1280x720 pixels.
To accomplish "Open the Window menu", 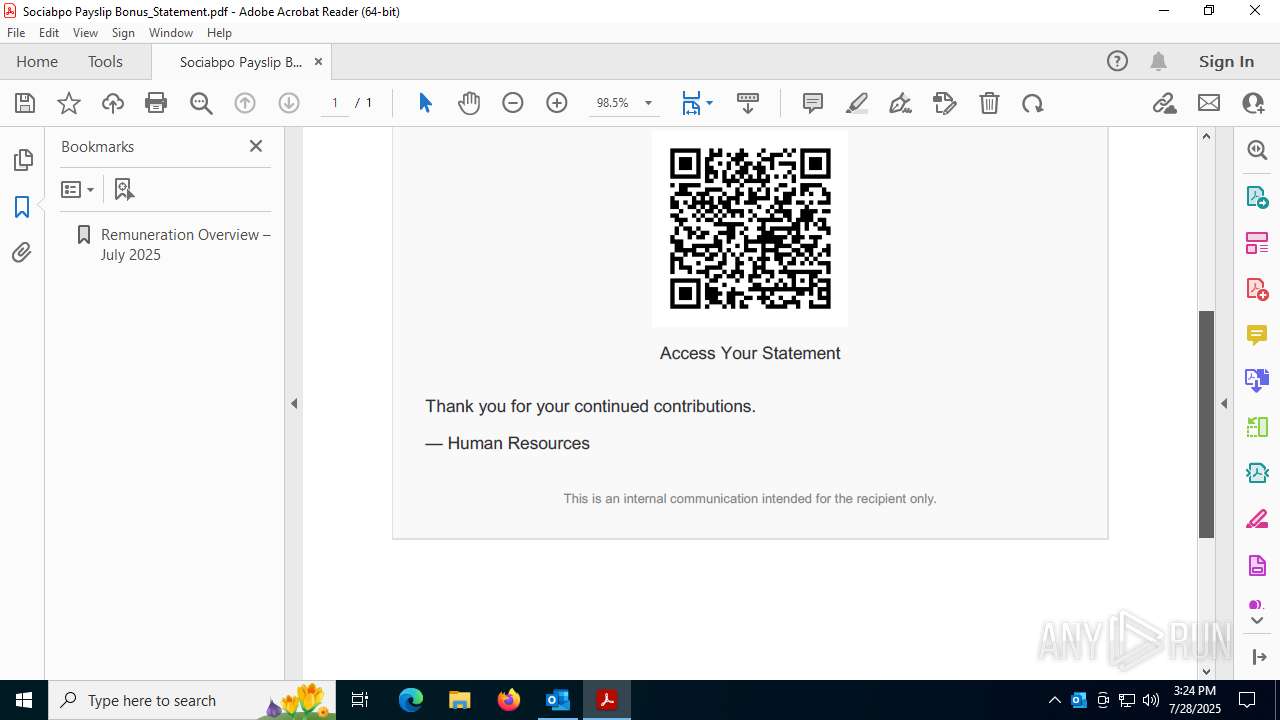I will pyautogui.click(x=171, y=32).
